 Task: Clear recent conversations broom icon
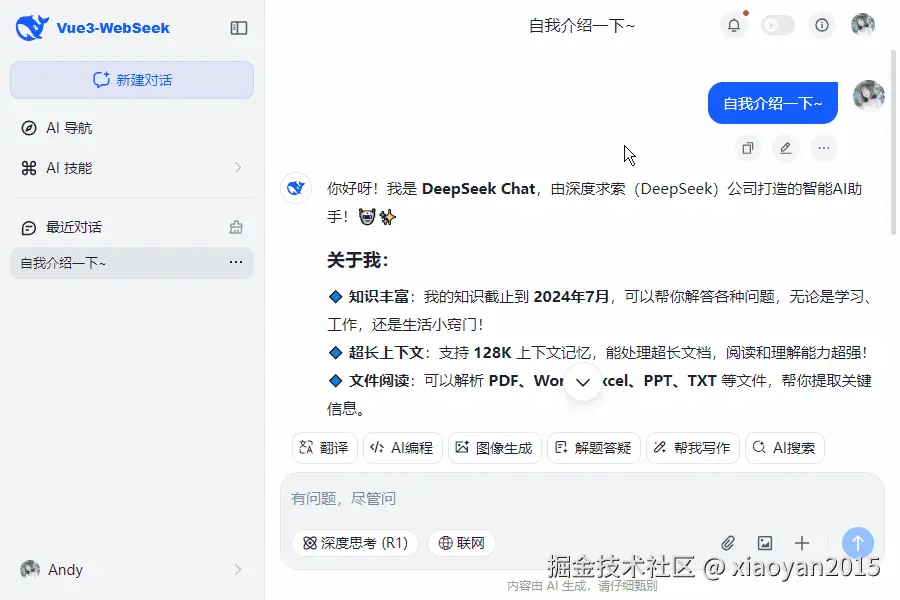[x=236, y=227]
